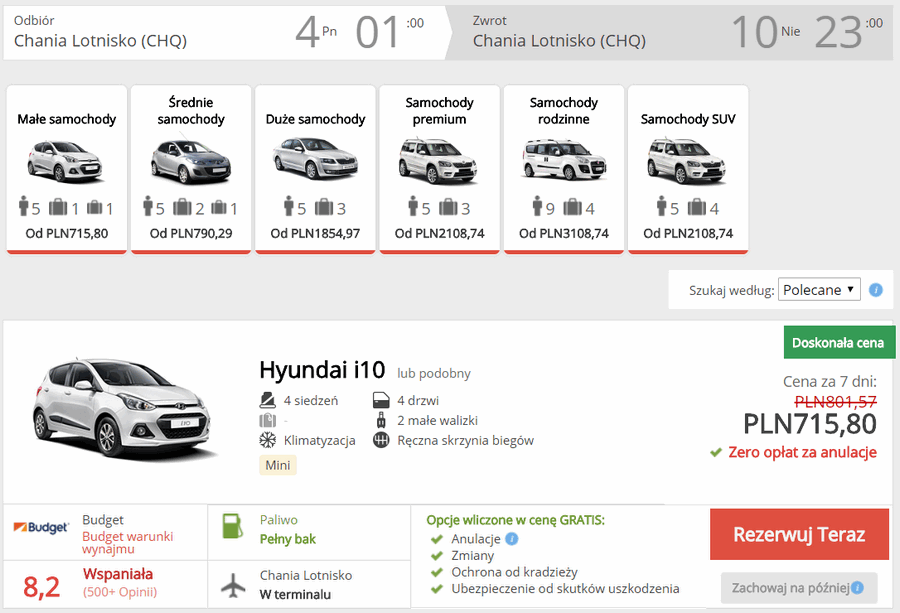Click the 500+ Opinii reviews link

click(118, 593)
